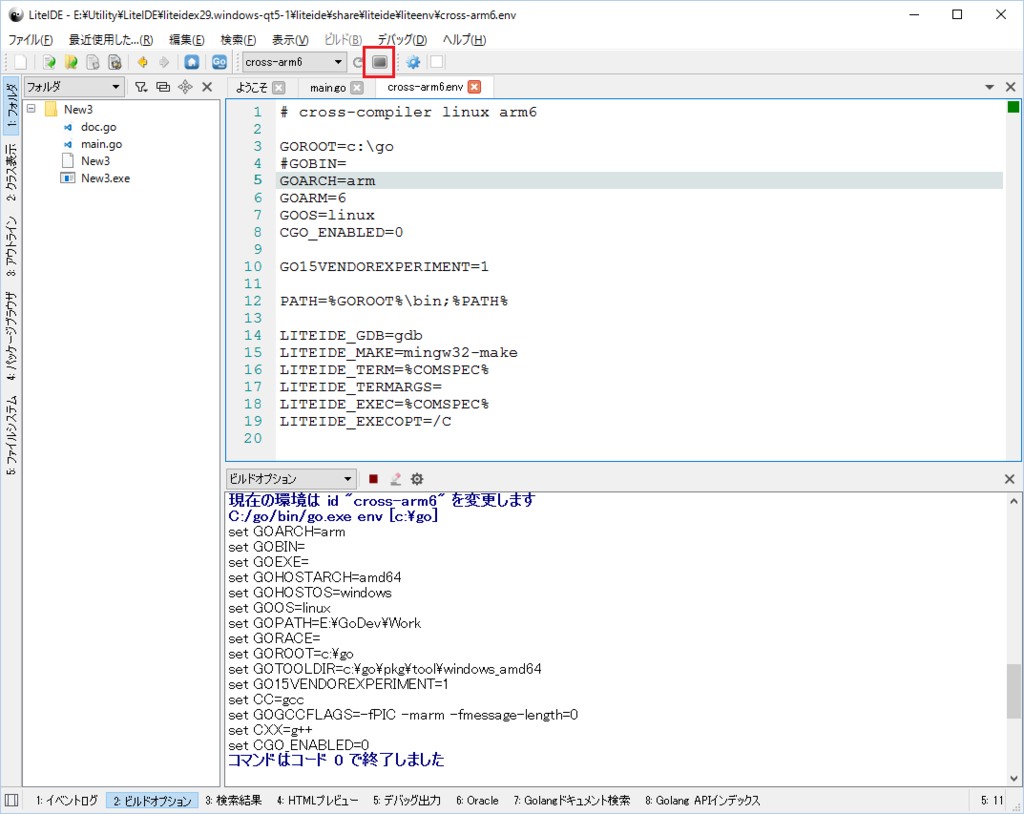Screen dimensions: 1024x814
Task: Click the blue gear build icon
Action: (413, 62)
